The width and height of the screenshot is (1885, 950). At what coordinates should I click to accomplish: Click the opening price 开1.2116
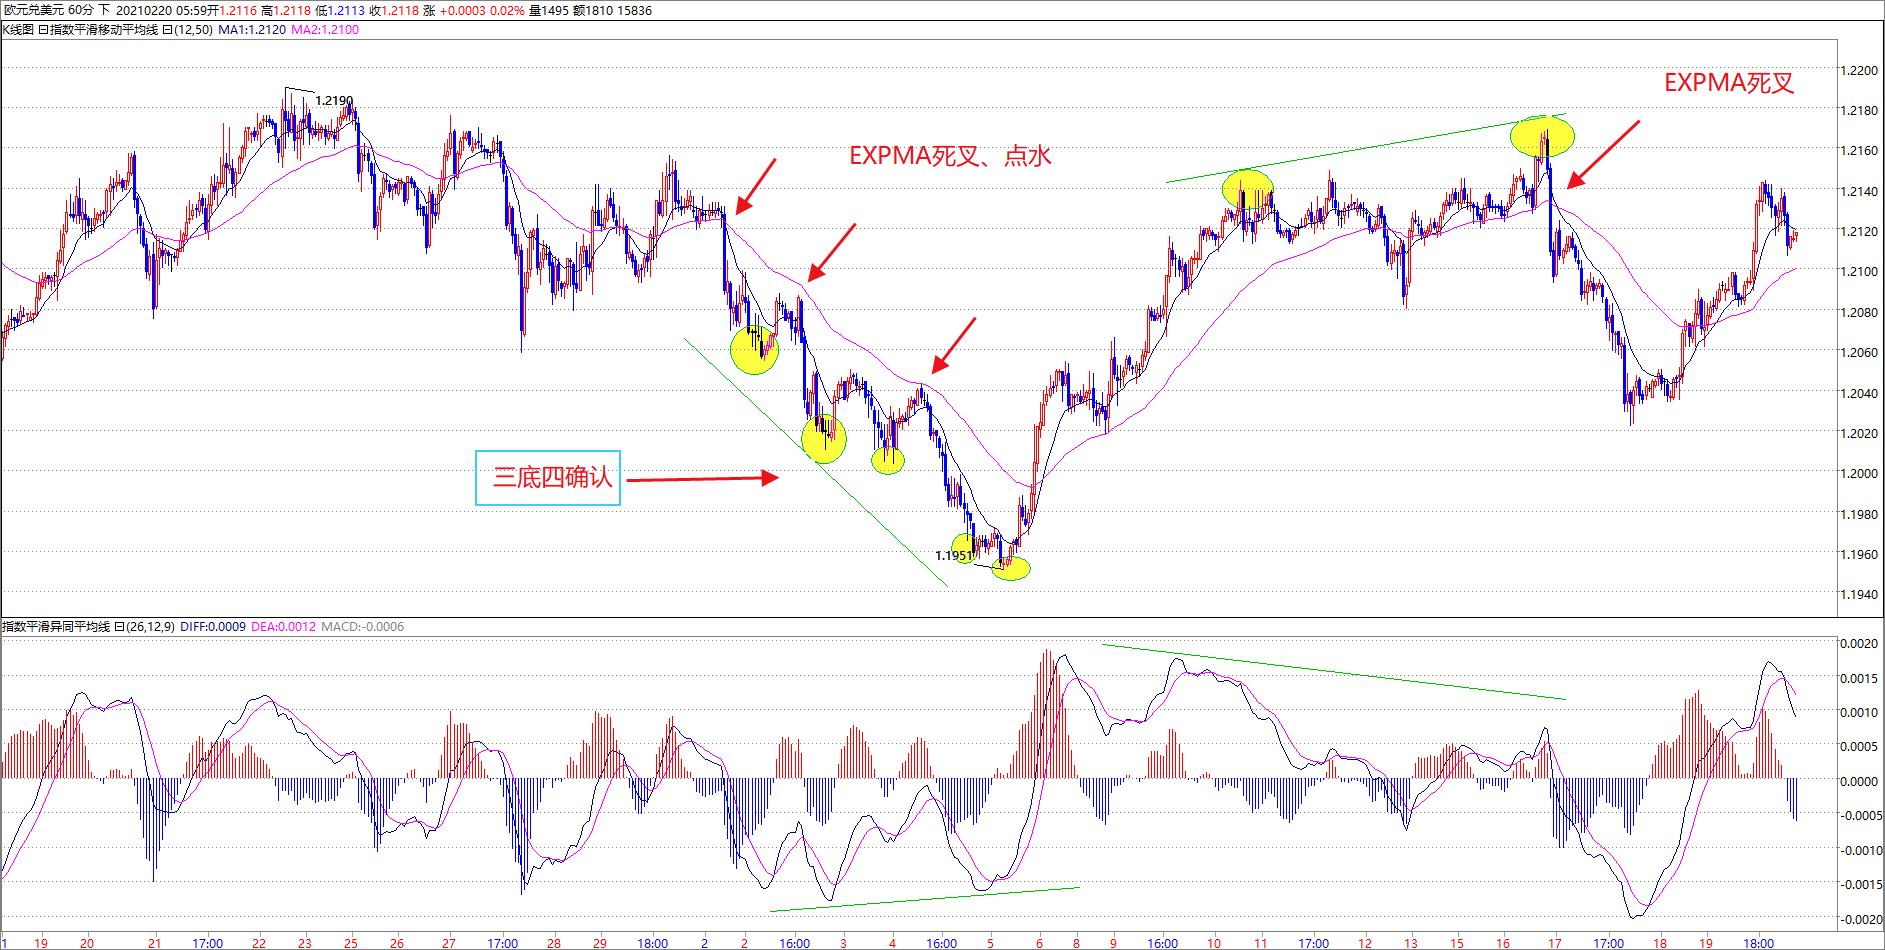pyautogui.click(x=232, y=10)
